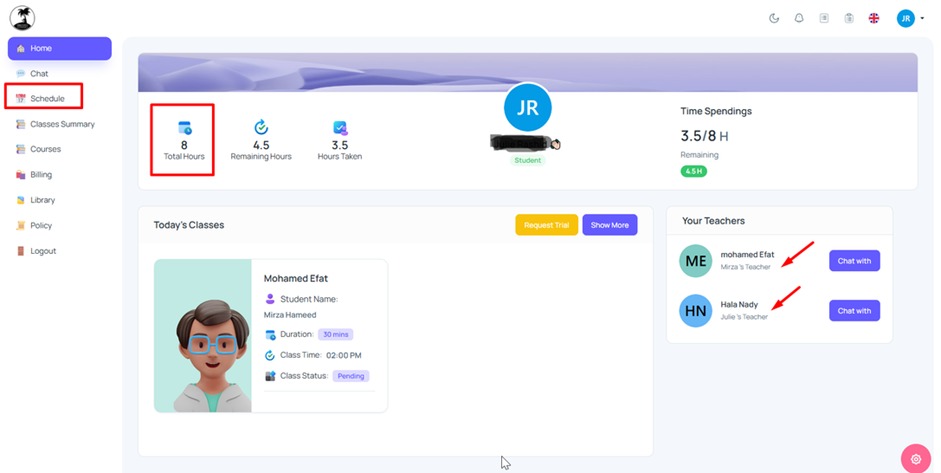Expand the JR profile dropdown arrow
This screenshot has height=473, width=941.
coord(922,19)
